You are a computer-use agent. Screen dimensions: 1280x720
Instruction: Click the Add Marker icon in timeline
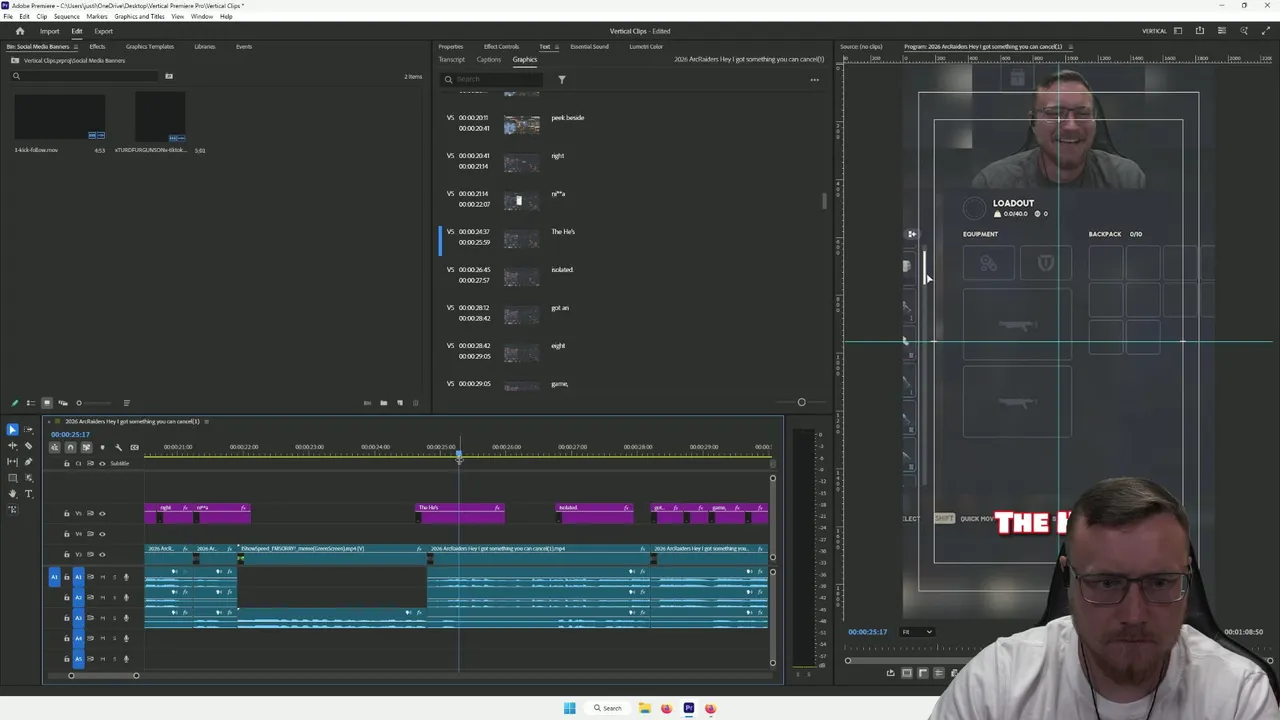pos(102,447)
